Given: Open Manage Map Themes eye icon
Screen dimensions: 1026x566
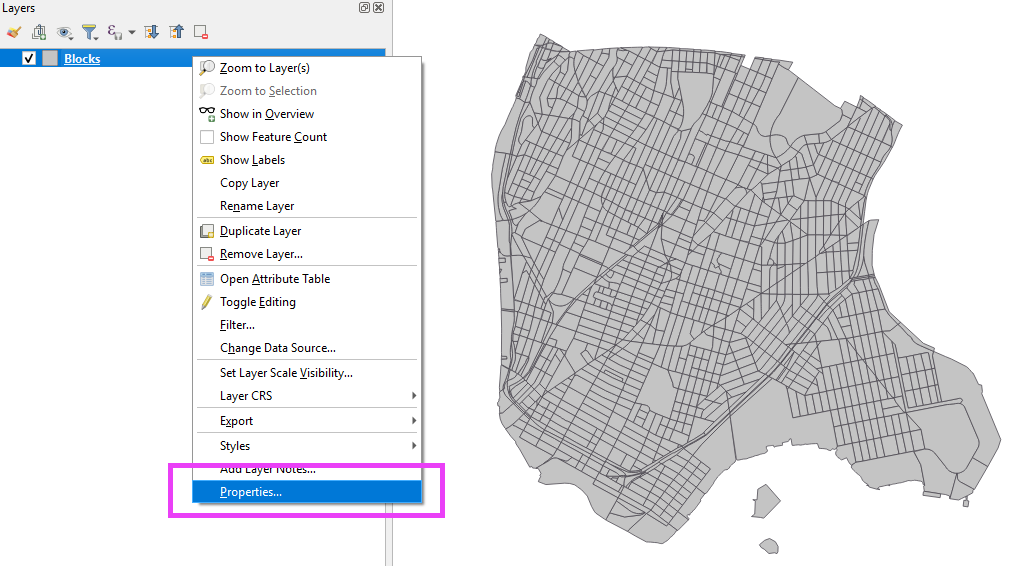Looking at the screenshot, I should (64, 32).
